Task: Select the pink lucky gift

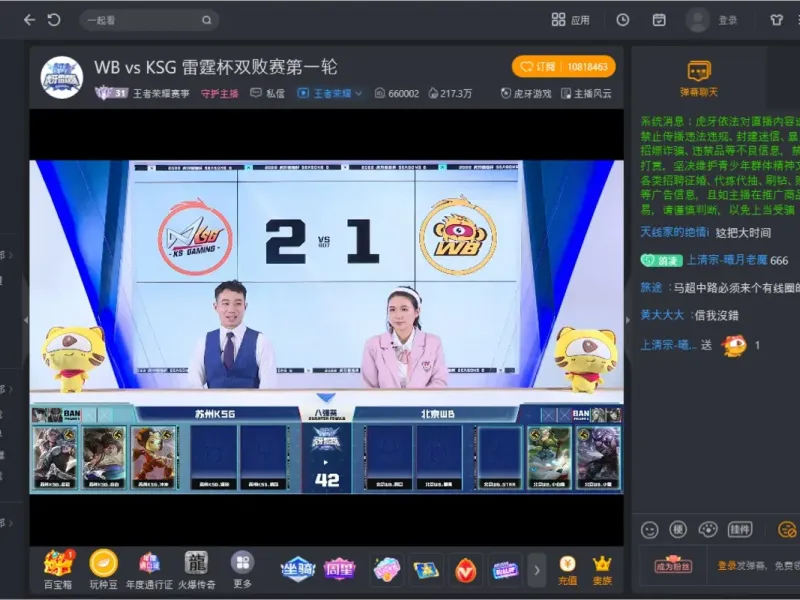Action: 386,569
